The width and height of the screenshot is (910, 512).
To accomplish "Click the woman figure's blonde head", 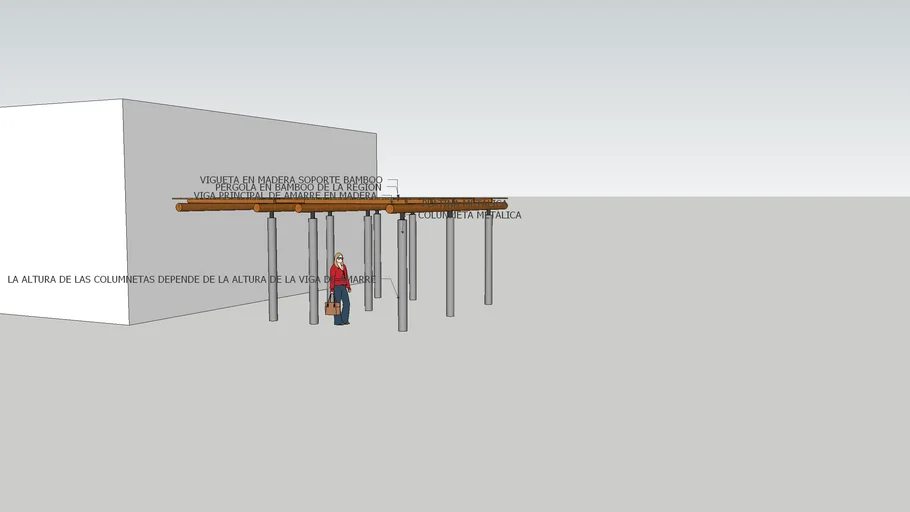I will click(339, 258).
